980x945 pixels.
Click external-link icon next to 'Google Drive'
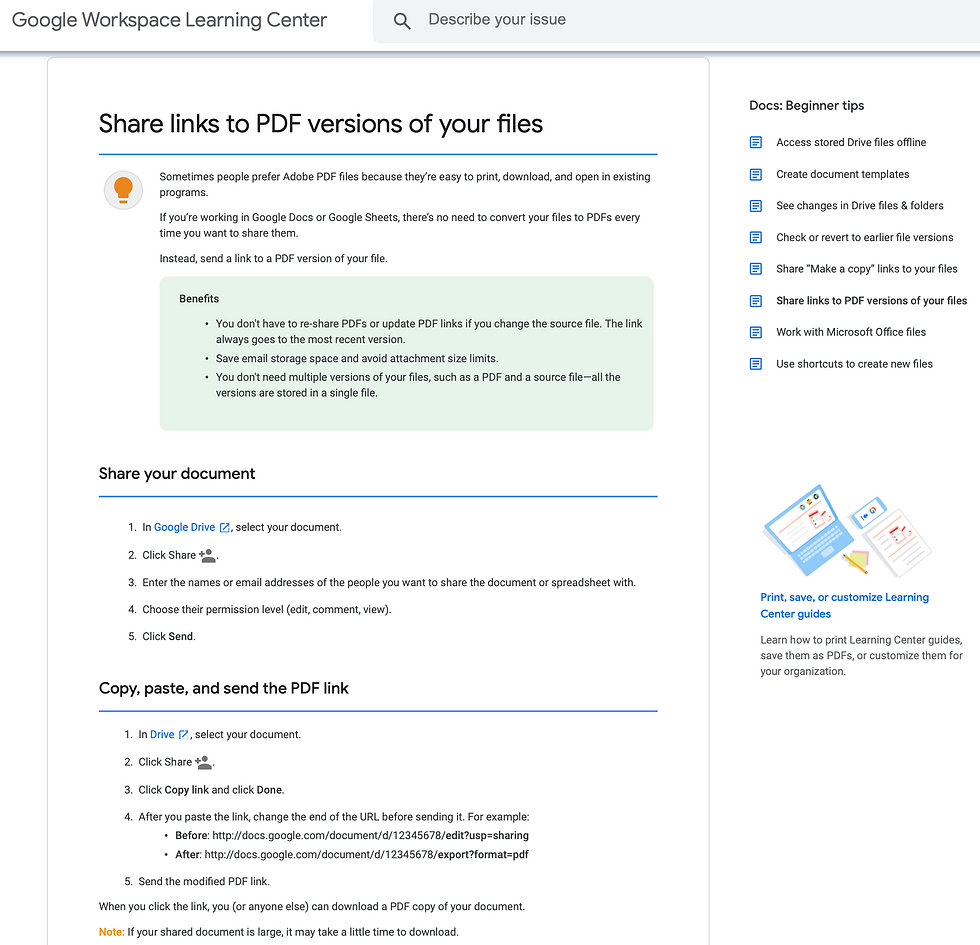tap(225, 528)
